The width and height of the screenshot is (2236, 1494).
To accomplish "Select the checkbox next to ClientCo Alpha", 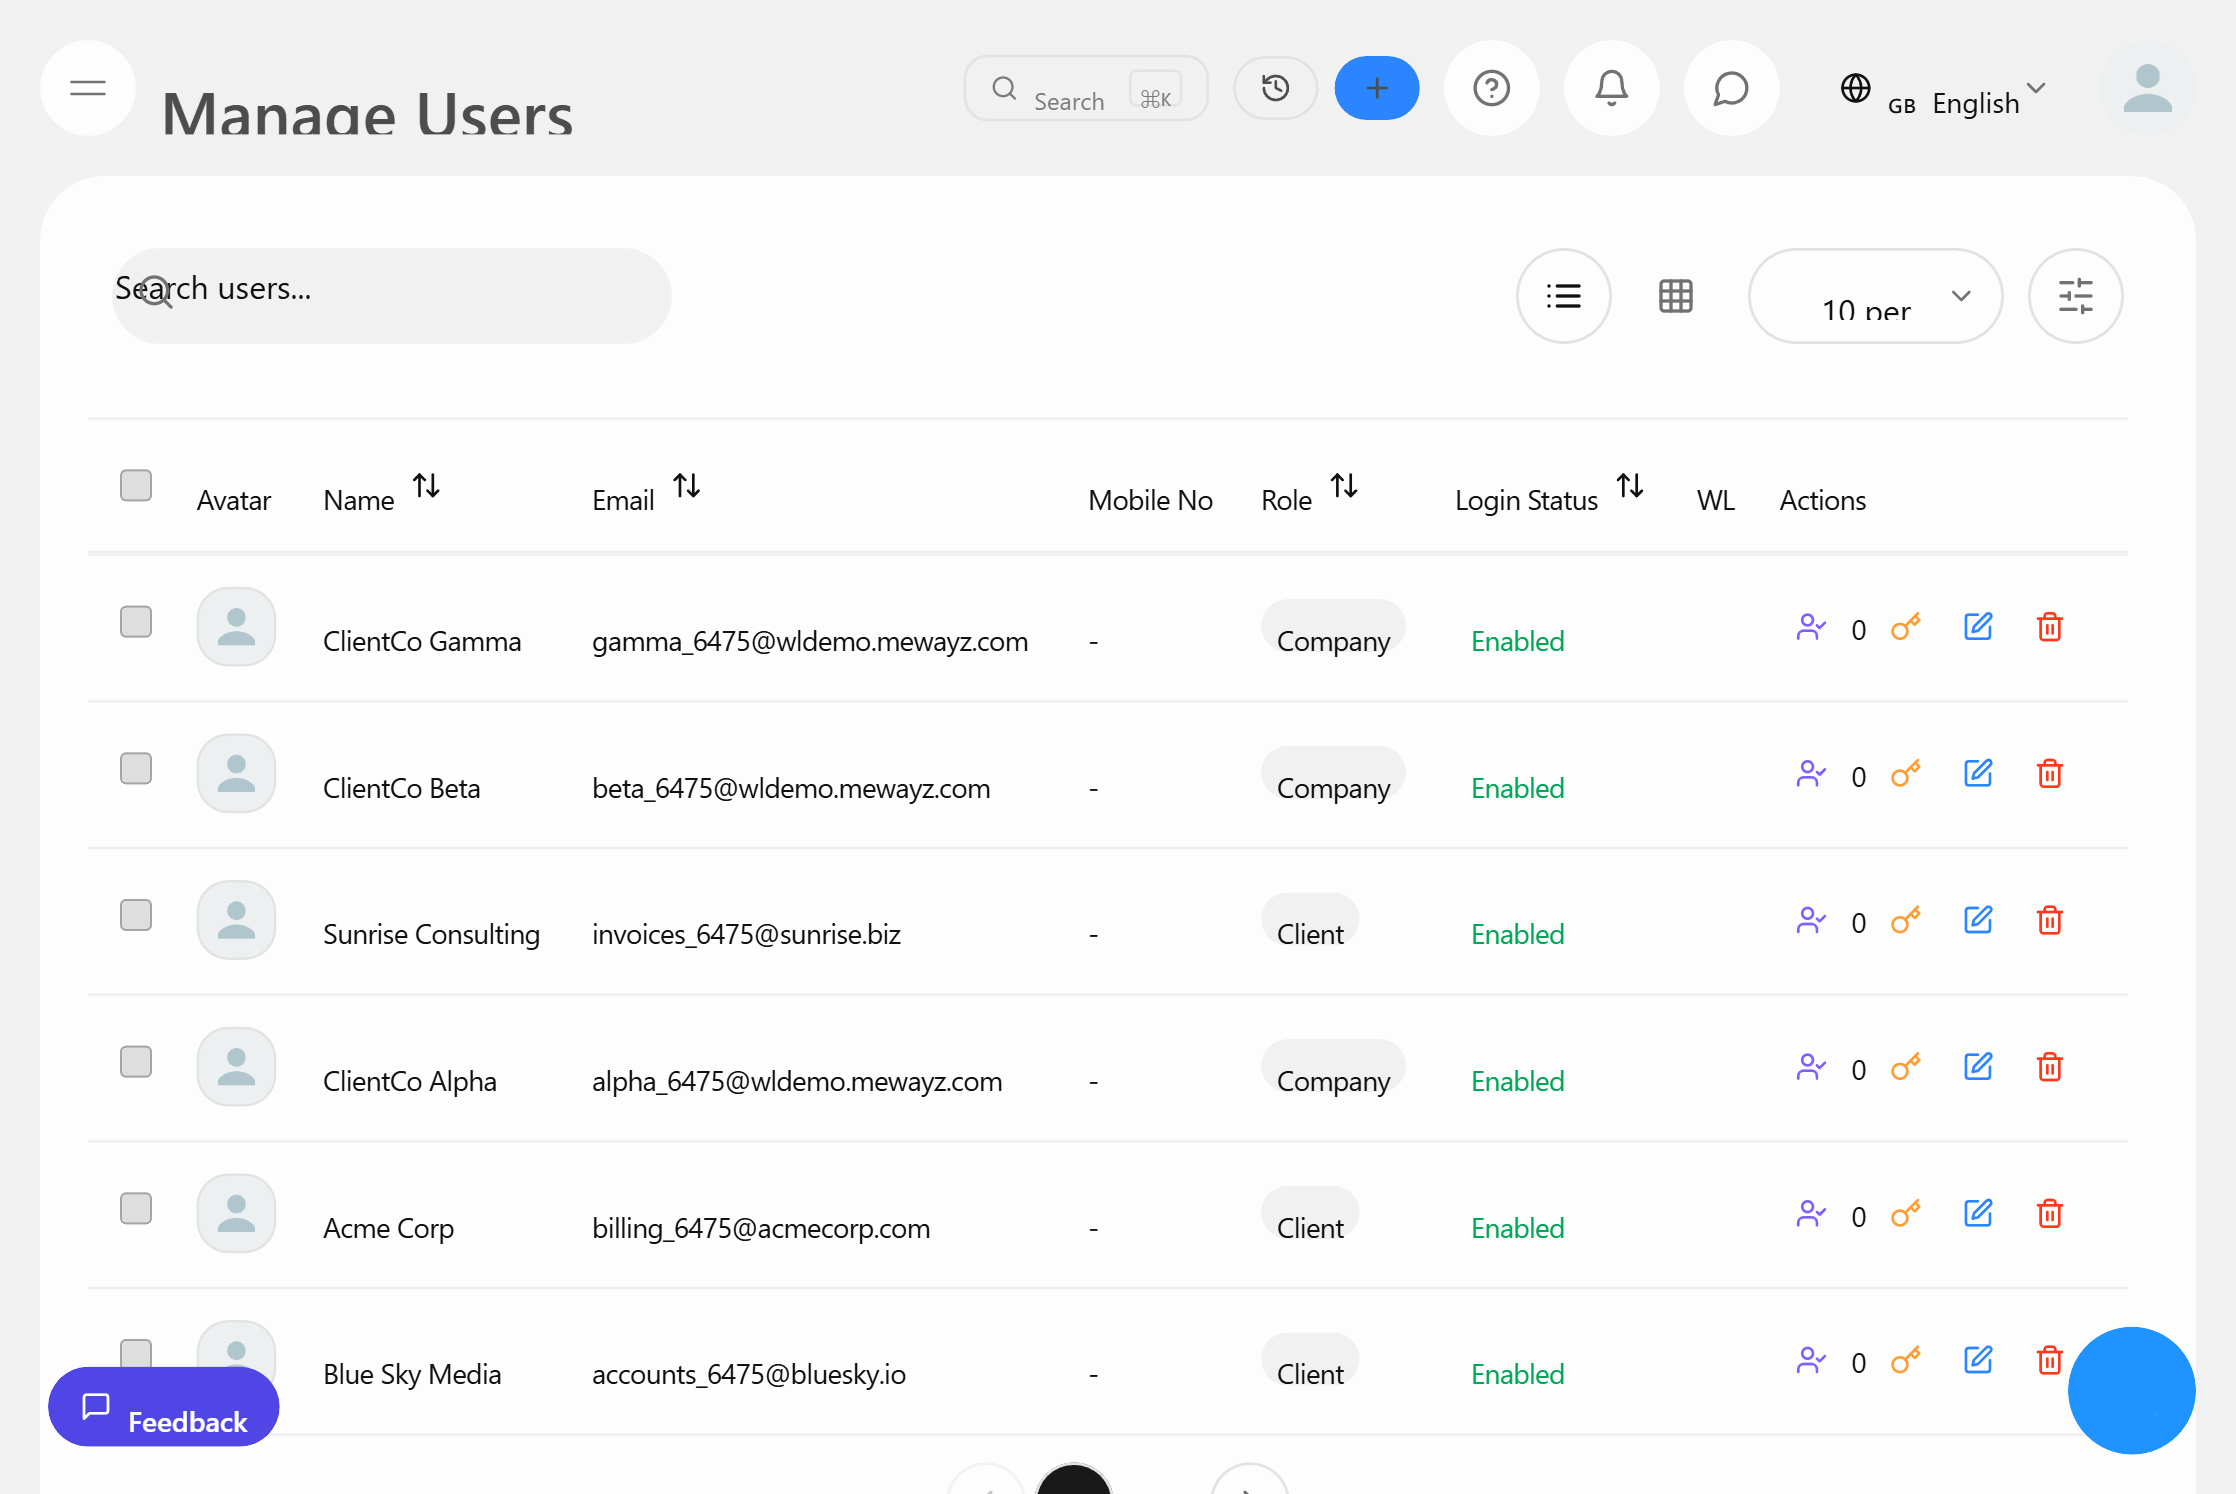I will (135, 1061).
